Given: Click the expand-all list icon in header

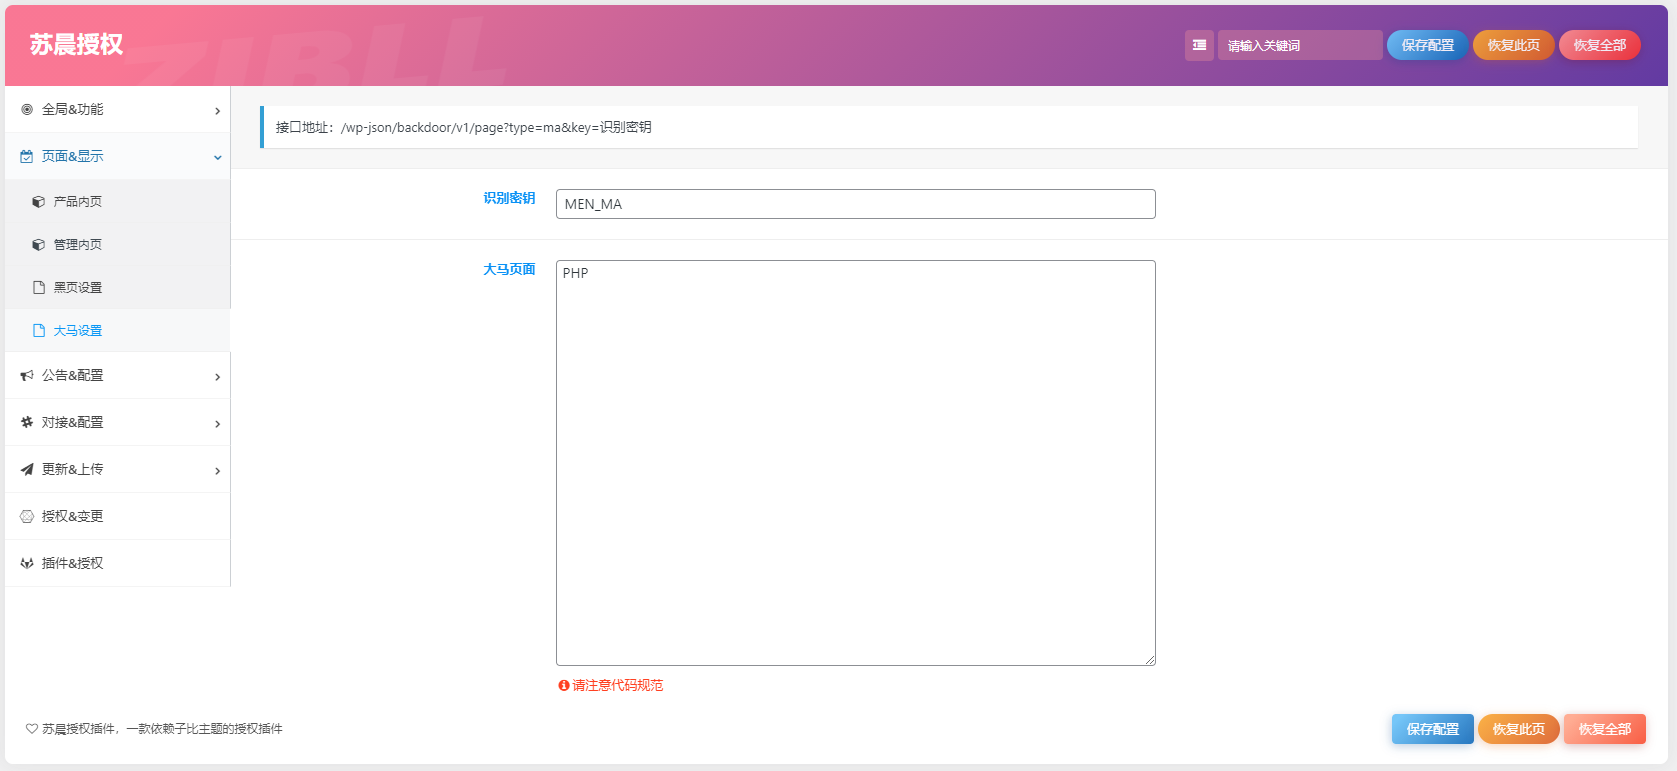Looking at the screenshot, I should [x=1199, y=45].
